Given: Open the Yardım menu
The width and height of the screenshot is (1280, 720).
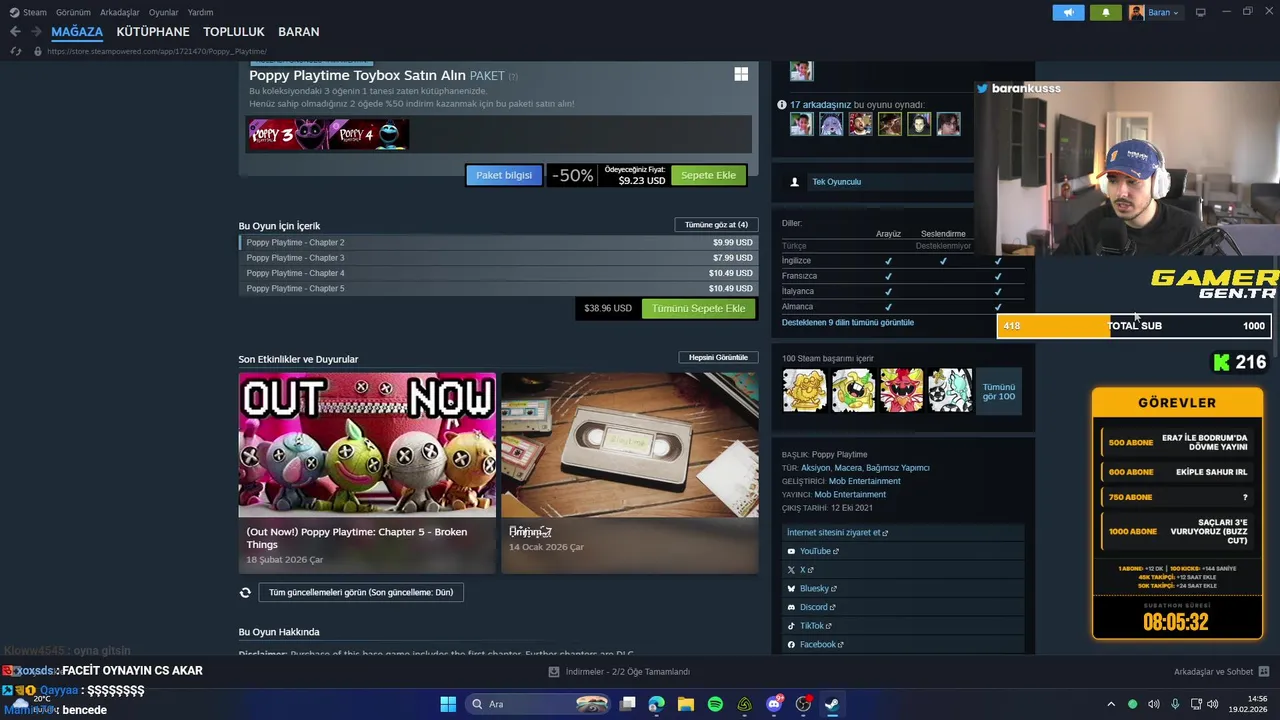Looking at the screenshot, I should pyautogui.click(x=200, y=13).
